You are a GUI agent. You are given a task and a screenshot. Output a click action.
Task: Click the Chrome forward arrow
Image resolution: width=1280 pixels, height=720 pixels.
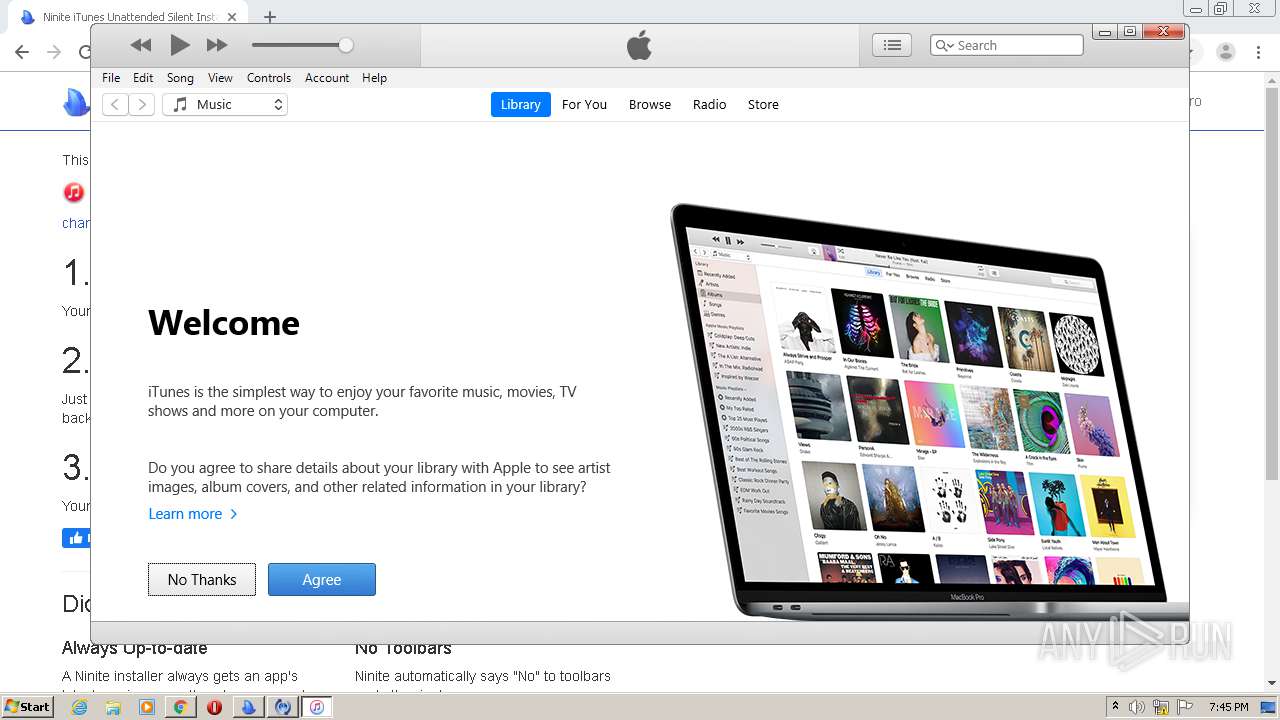tap(54, 52)
